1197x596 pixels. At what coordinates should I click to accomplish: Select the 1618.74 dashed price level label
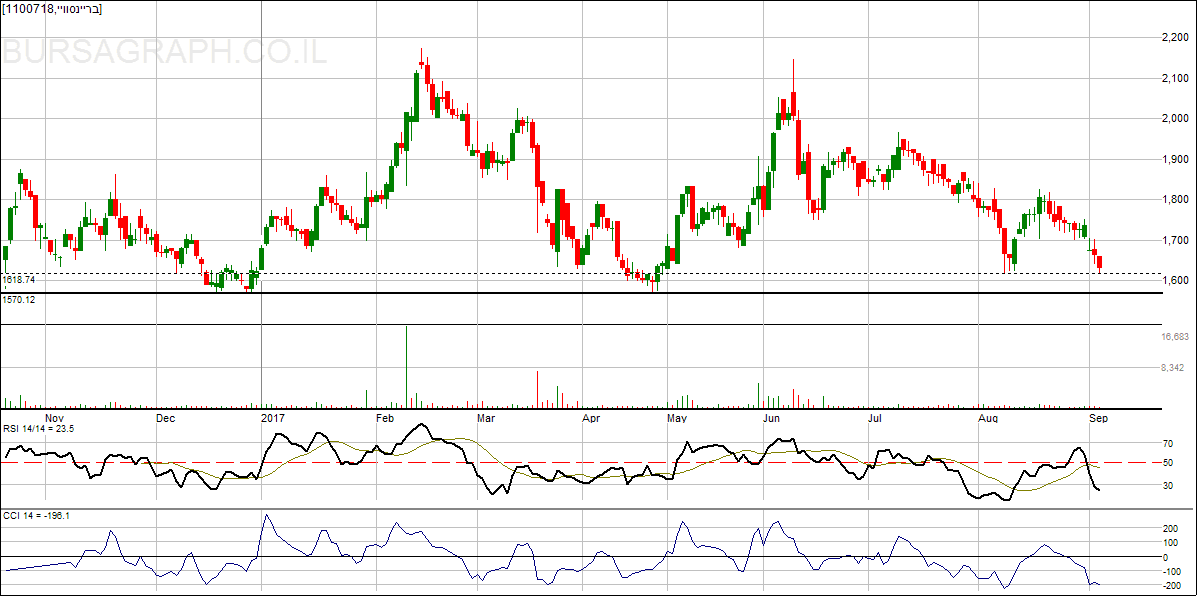click(x=19, y=280)
